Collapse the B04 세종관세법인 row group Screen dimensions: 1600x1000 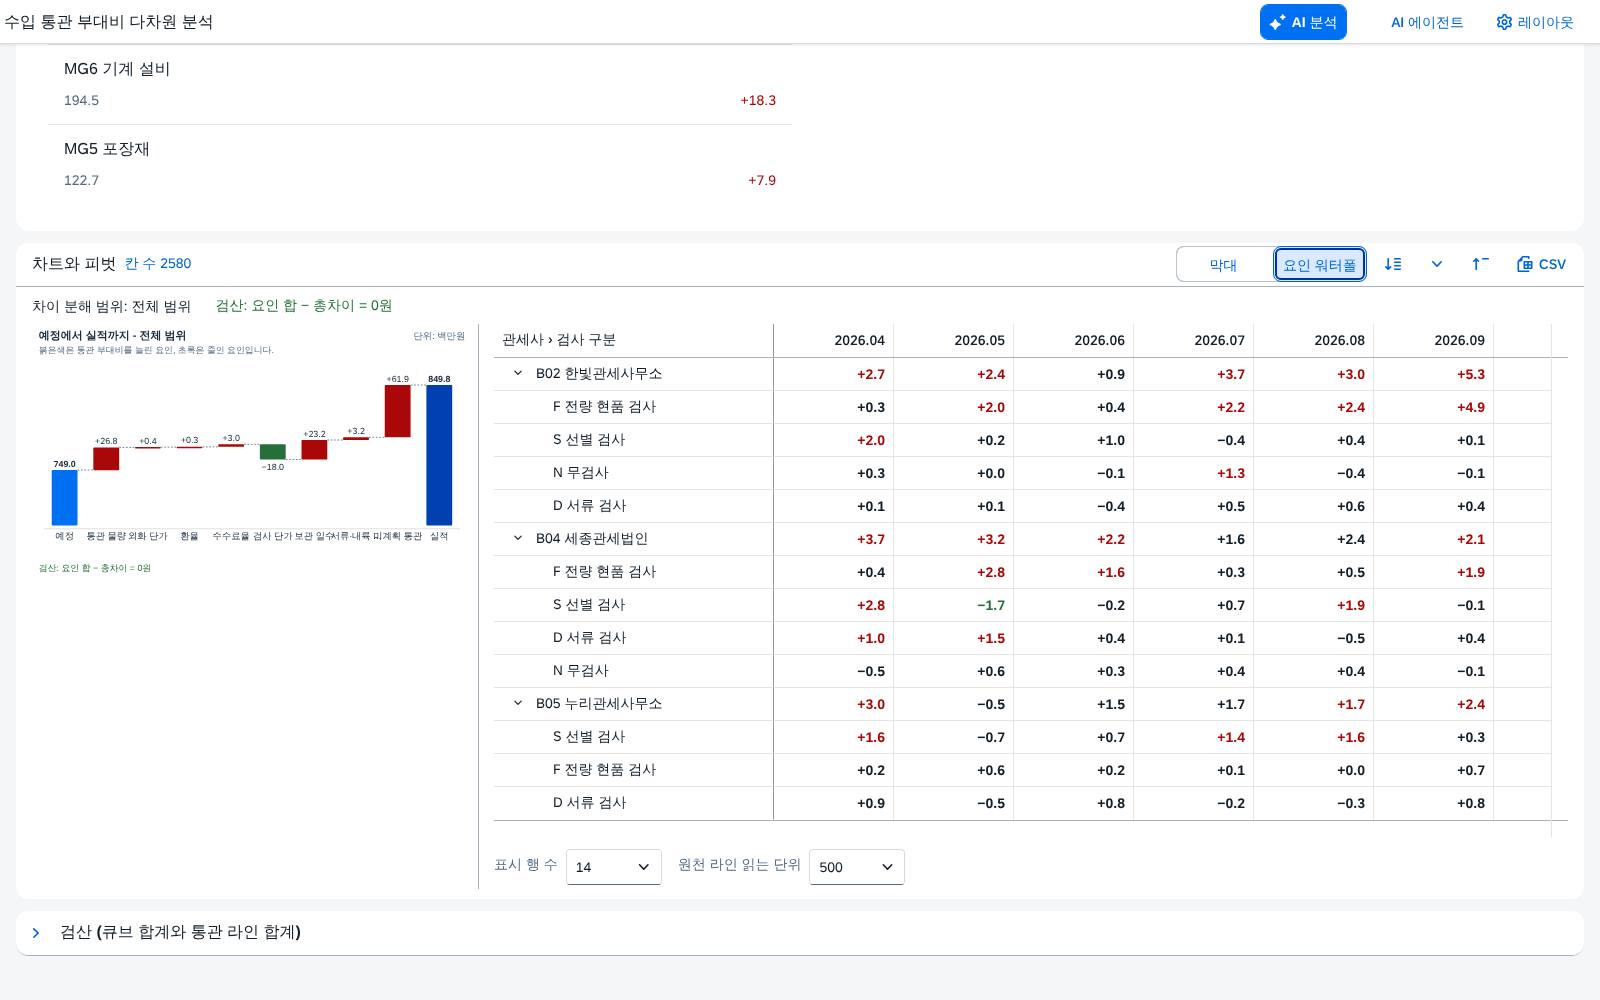click(x=518, y=538)
